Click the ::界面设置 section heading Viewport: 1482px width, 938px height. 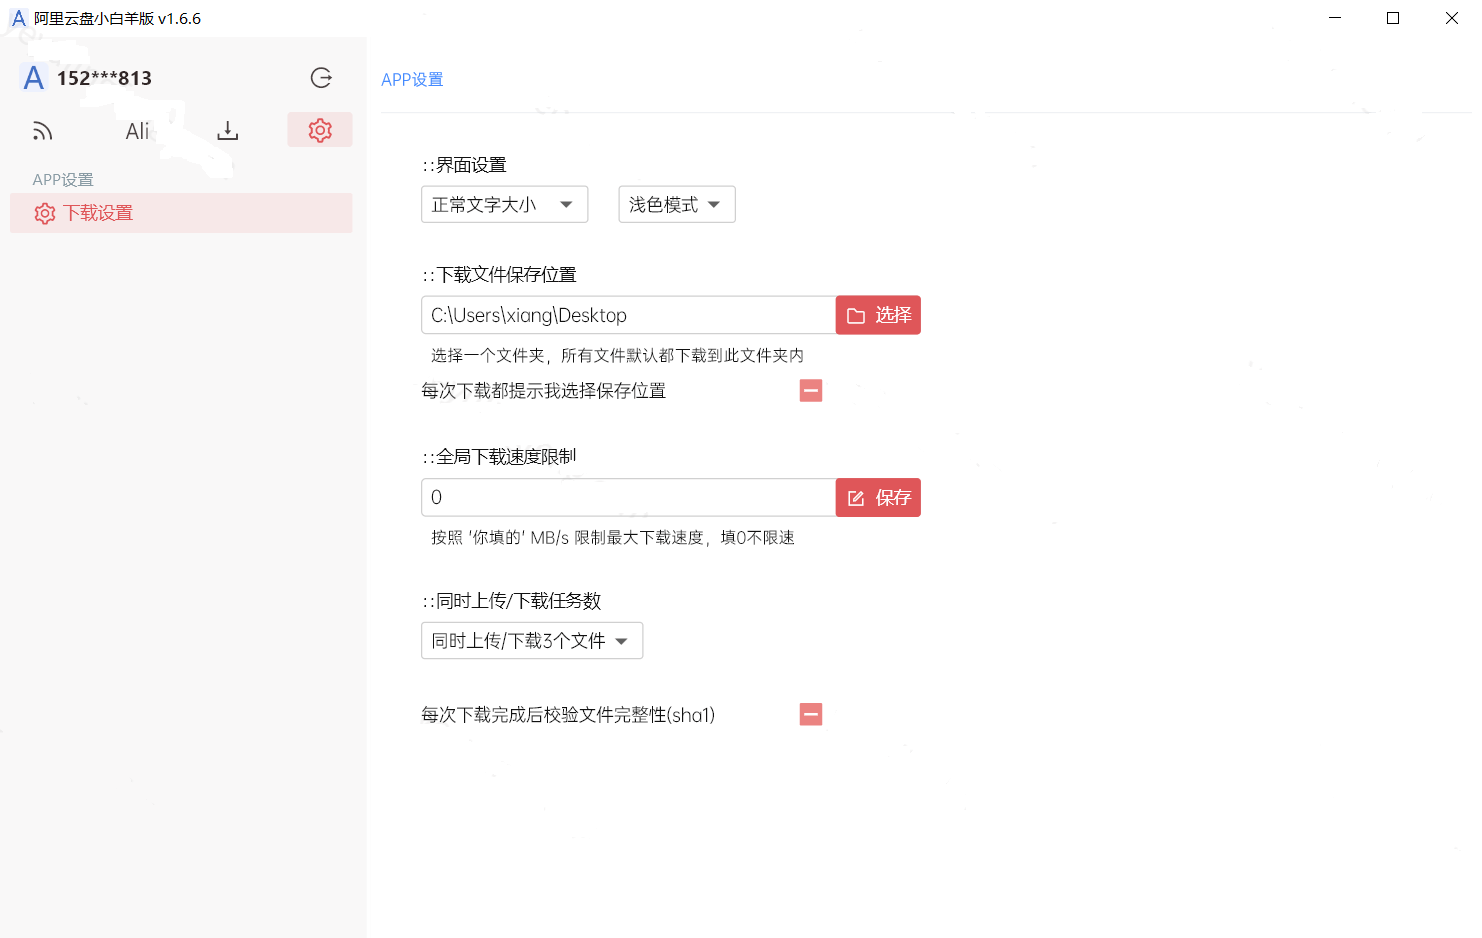click(x=464, y=165)
